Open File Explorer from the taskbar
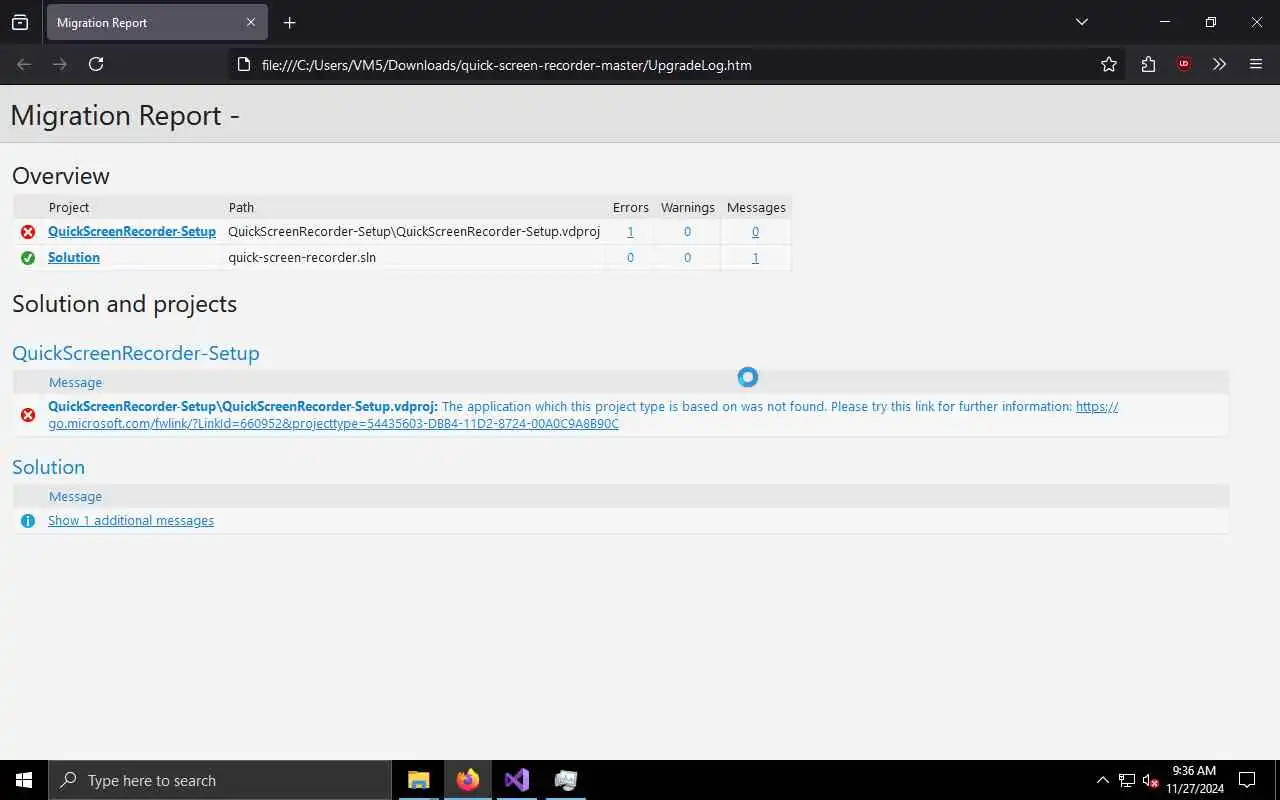The height and width of the screenshot is (800, 1280). tap(419, 780)
